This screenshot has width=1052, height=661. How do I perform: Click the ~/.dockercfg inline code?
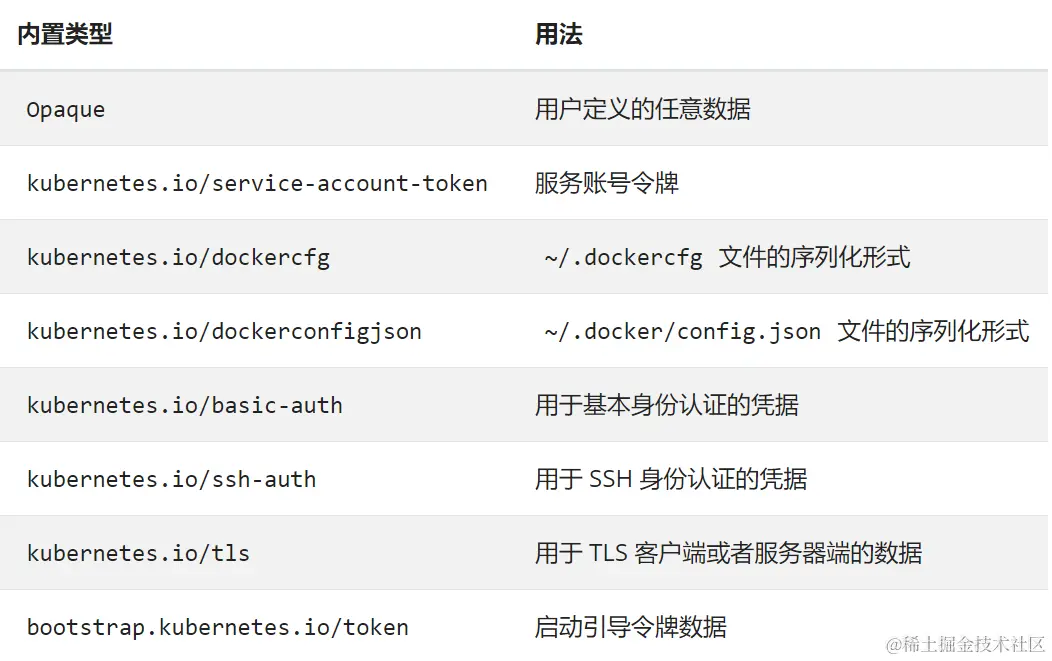coord(623,258)
